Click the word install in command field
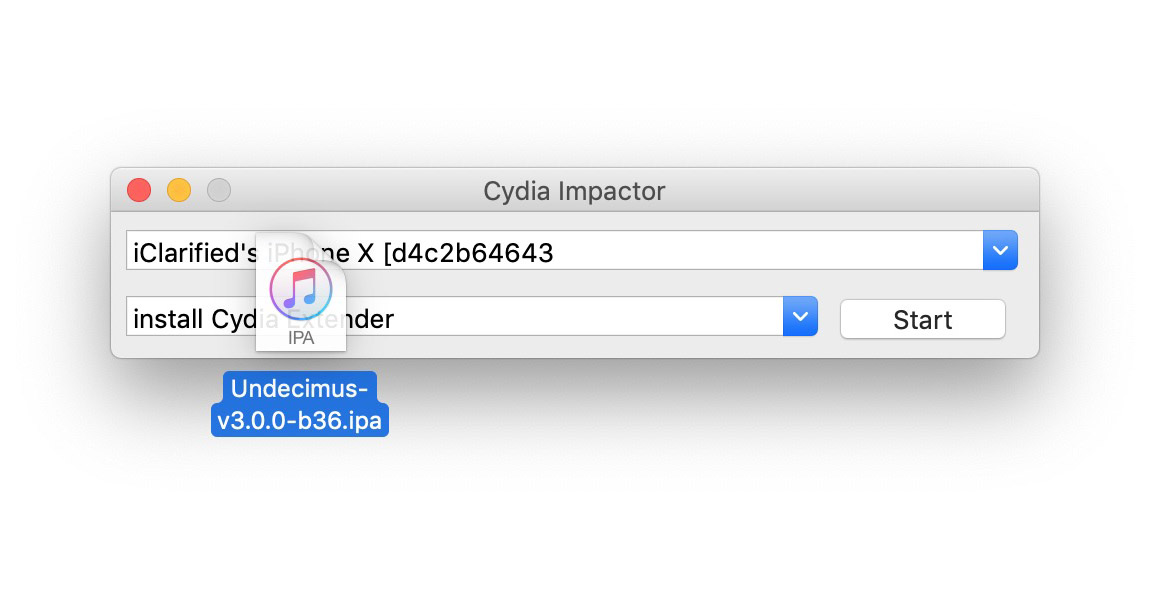Screen dimensions: 1152x600 168,319
